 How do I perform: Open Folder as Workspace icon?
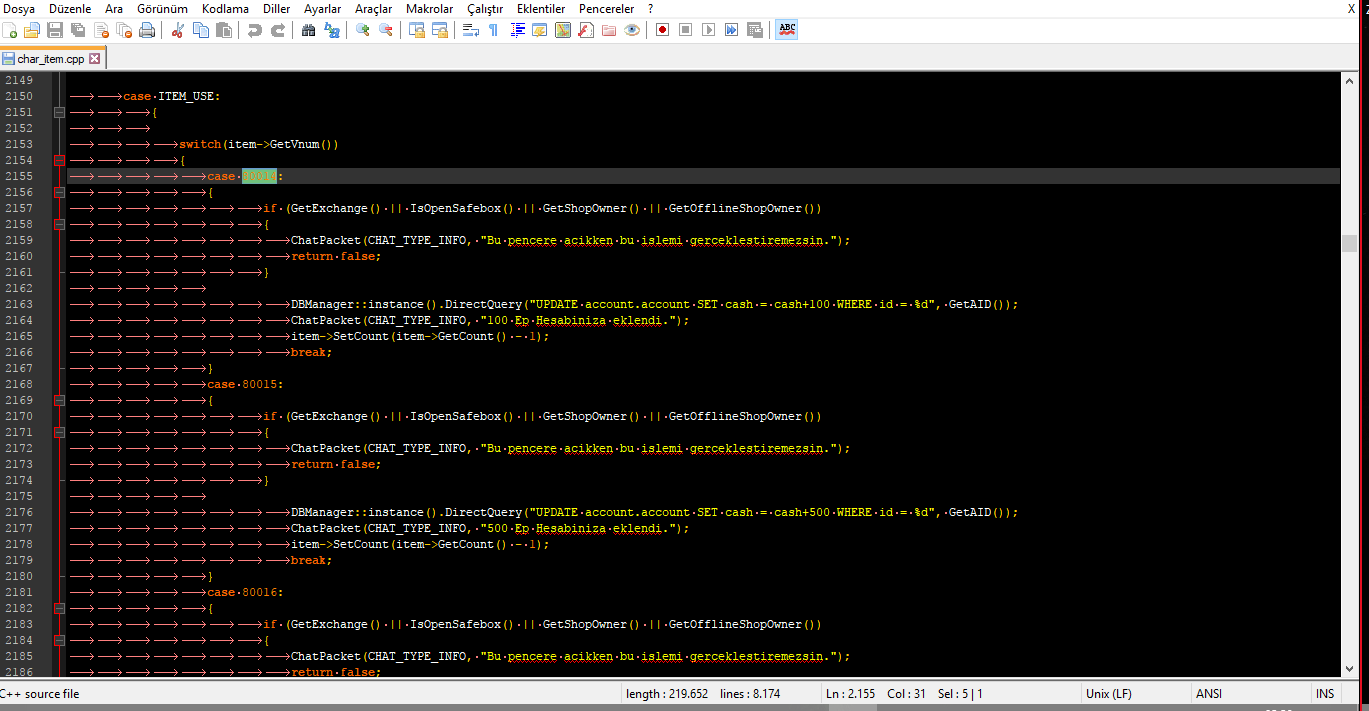[609, 30]
